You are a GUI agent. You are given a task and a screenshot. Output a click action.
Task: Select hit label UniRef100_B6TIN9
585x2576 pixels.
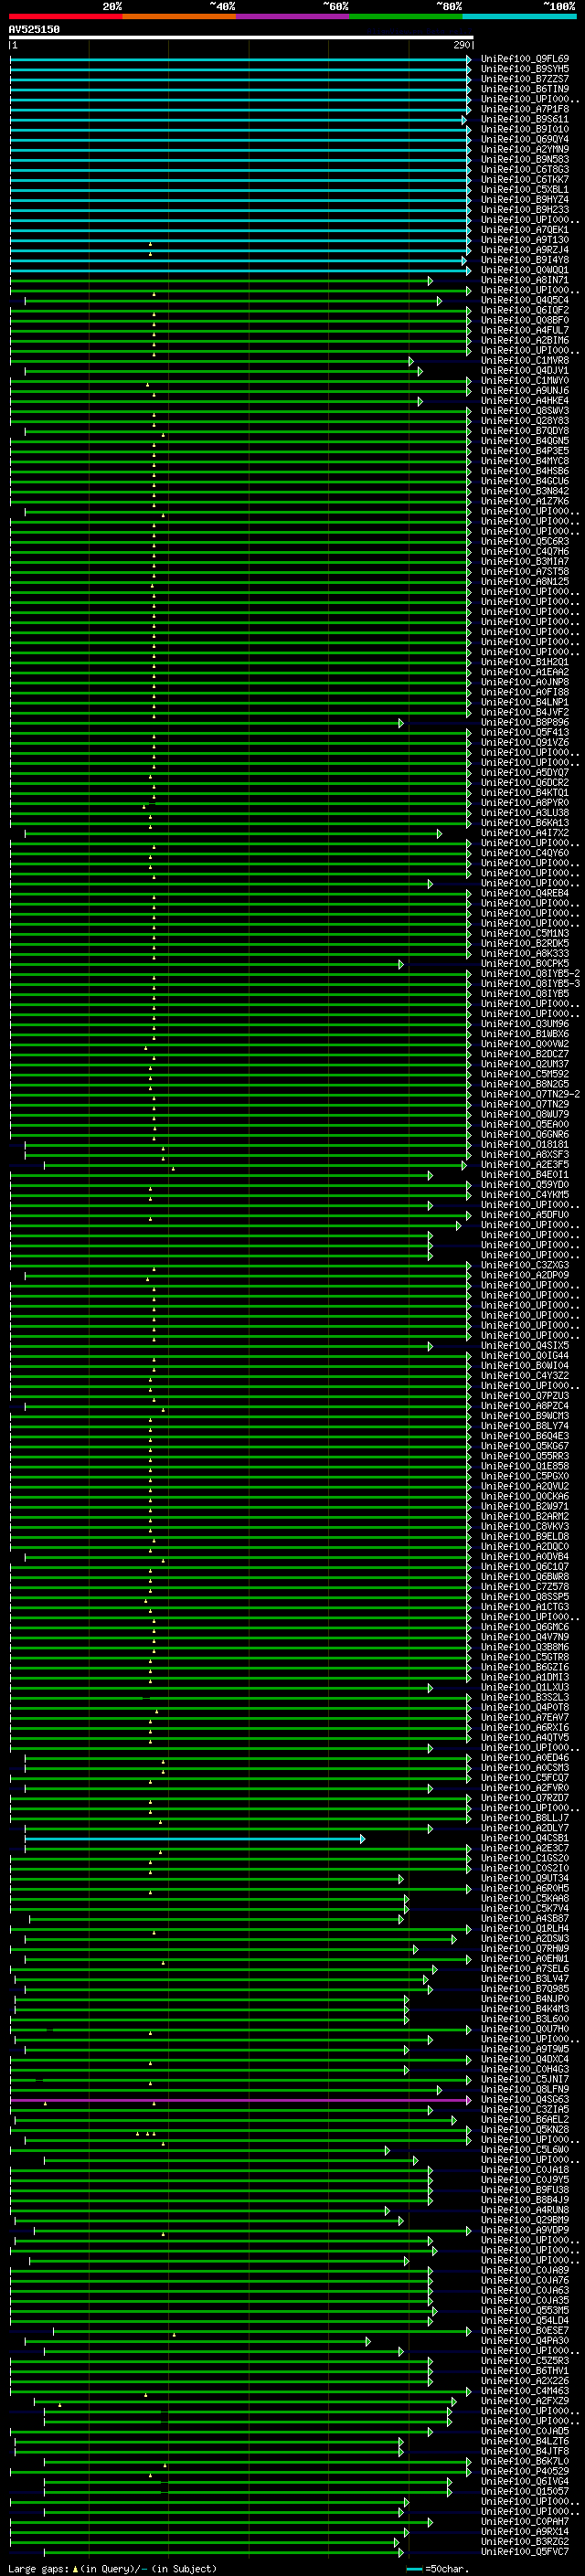(525, 89)
